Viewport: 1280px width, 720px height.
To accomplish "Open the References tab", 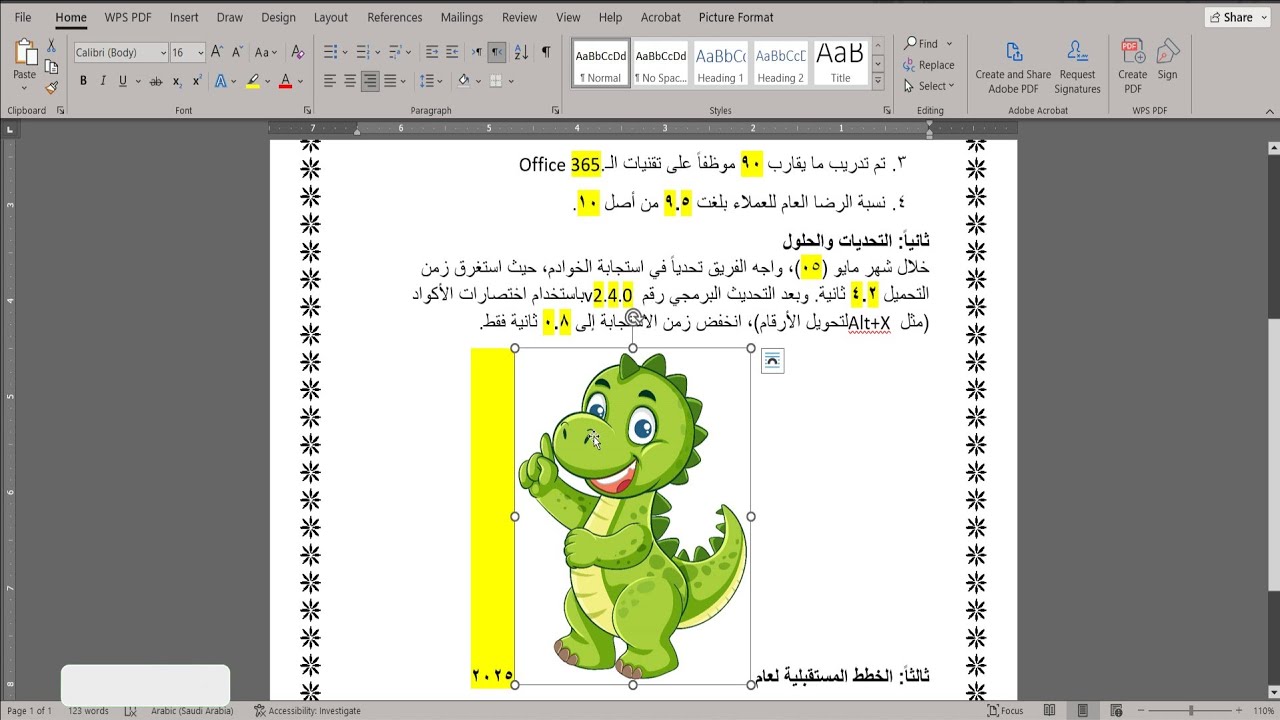I will coord(395,17).
